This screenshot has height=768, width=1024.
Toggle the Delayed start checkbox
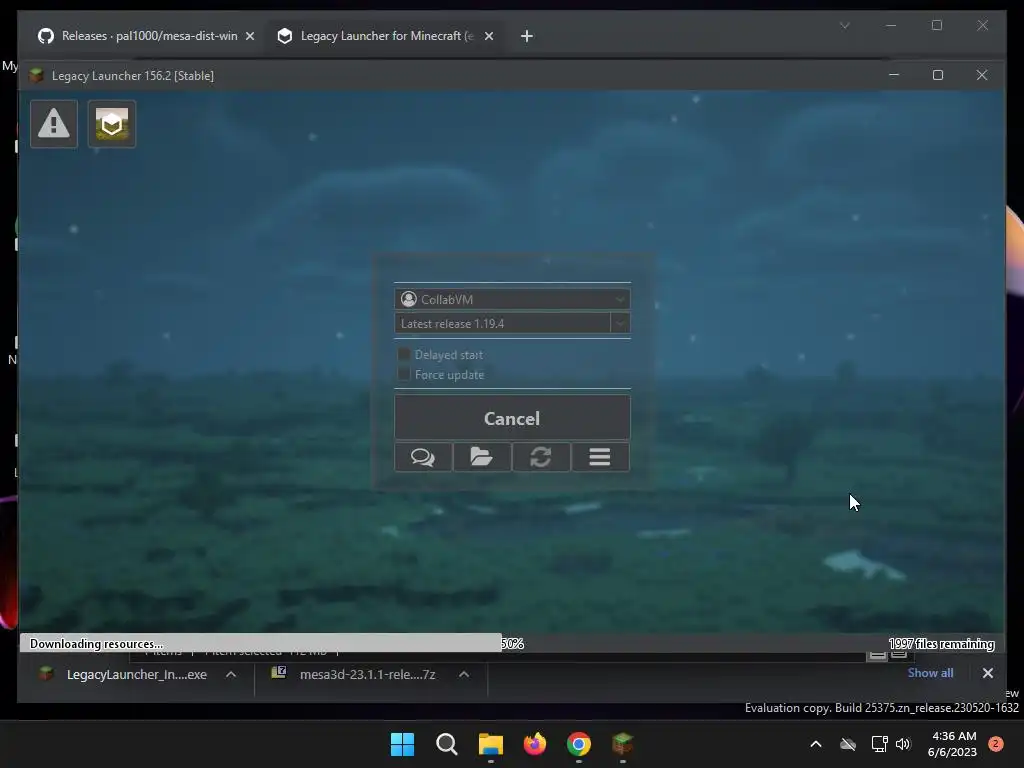[x=404, y=355]
